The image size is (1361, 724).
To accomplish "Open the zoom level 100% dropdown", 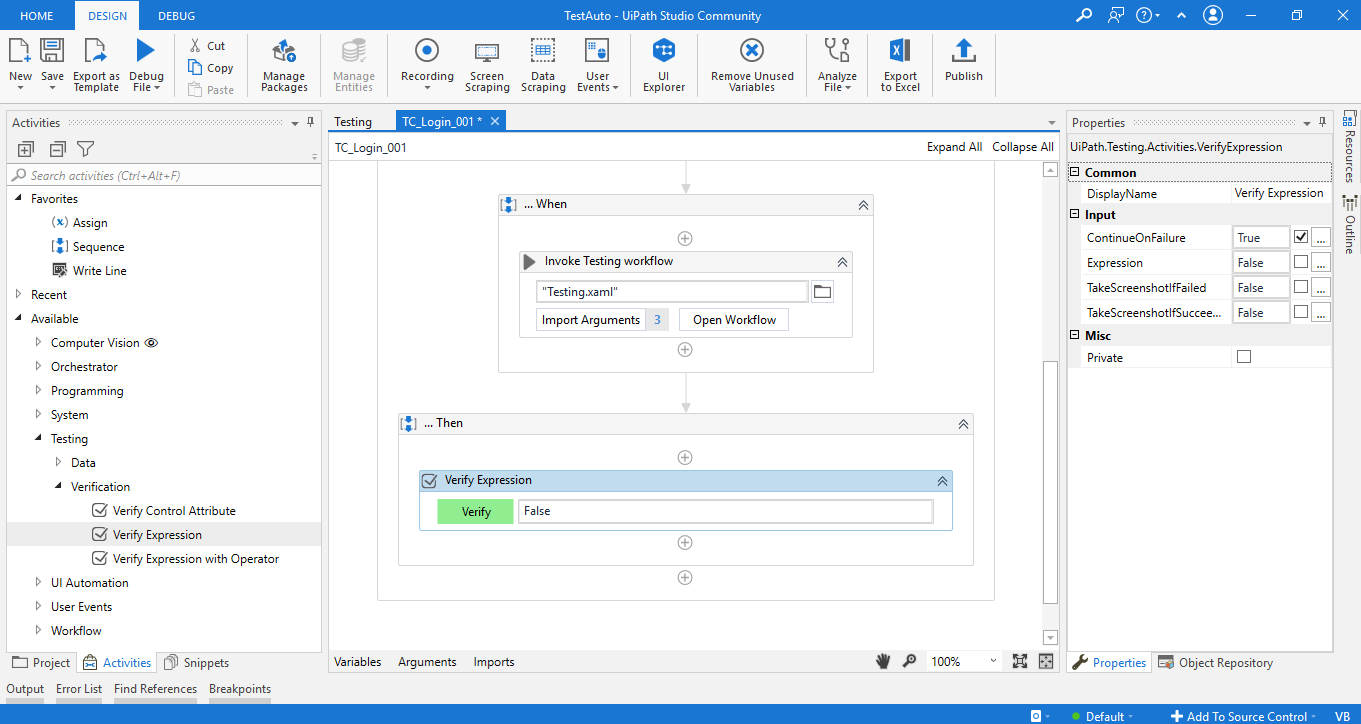I will coord(993,661).
